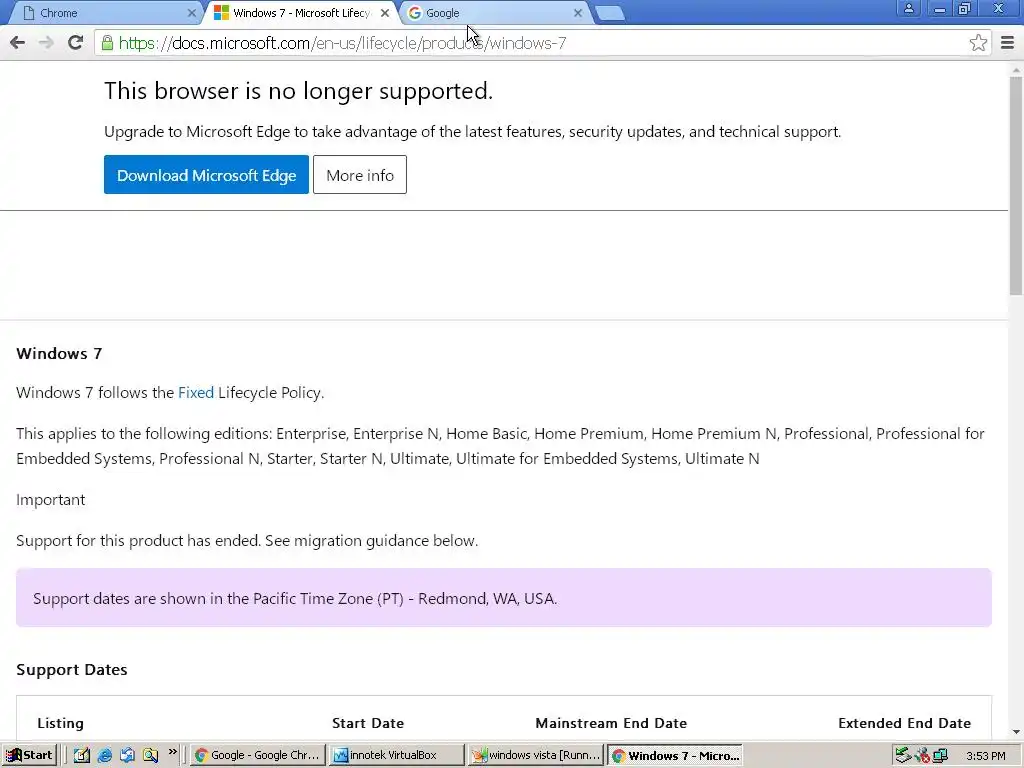Click the Support Dates heading
Viewport: 1024px width, 768px height.
[72, 669]
